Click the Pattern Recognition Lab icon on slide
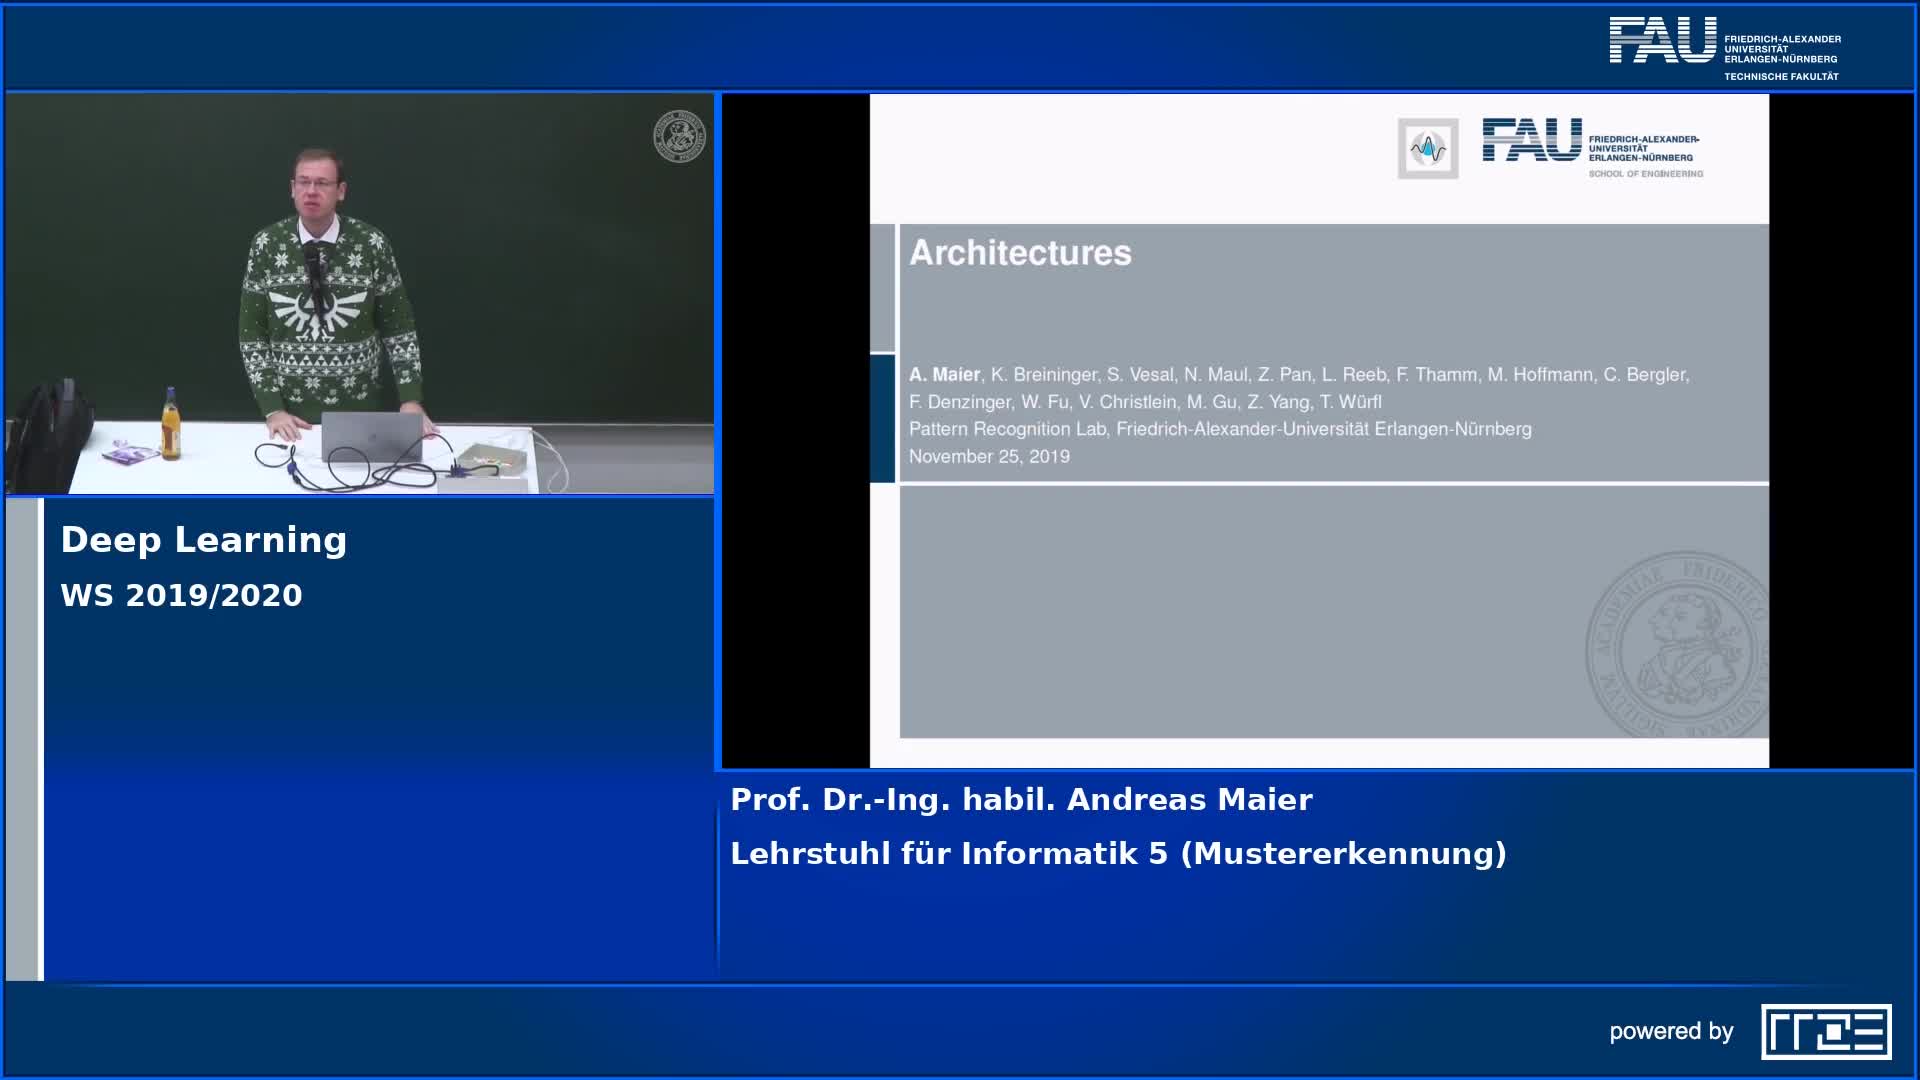Viewport: 1920px width, 1080px height. [x=1427, y=149]
